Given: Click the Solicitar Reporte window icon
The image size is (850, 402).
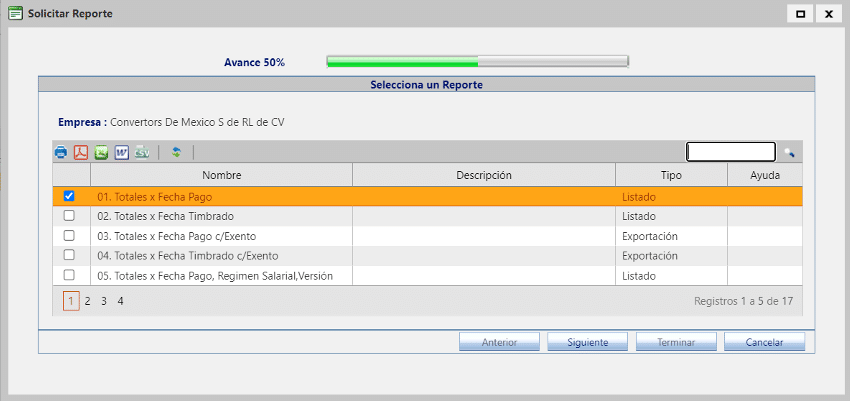Looking at the screenshot, I should pos(15,14).
